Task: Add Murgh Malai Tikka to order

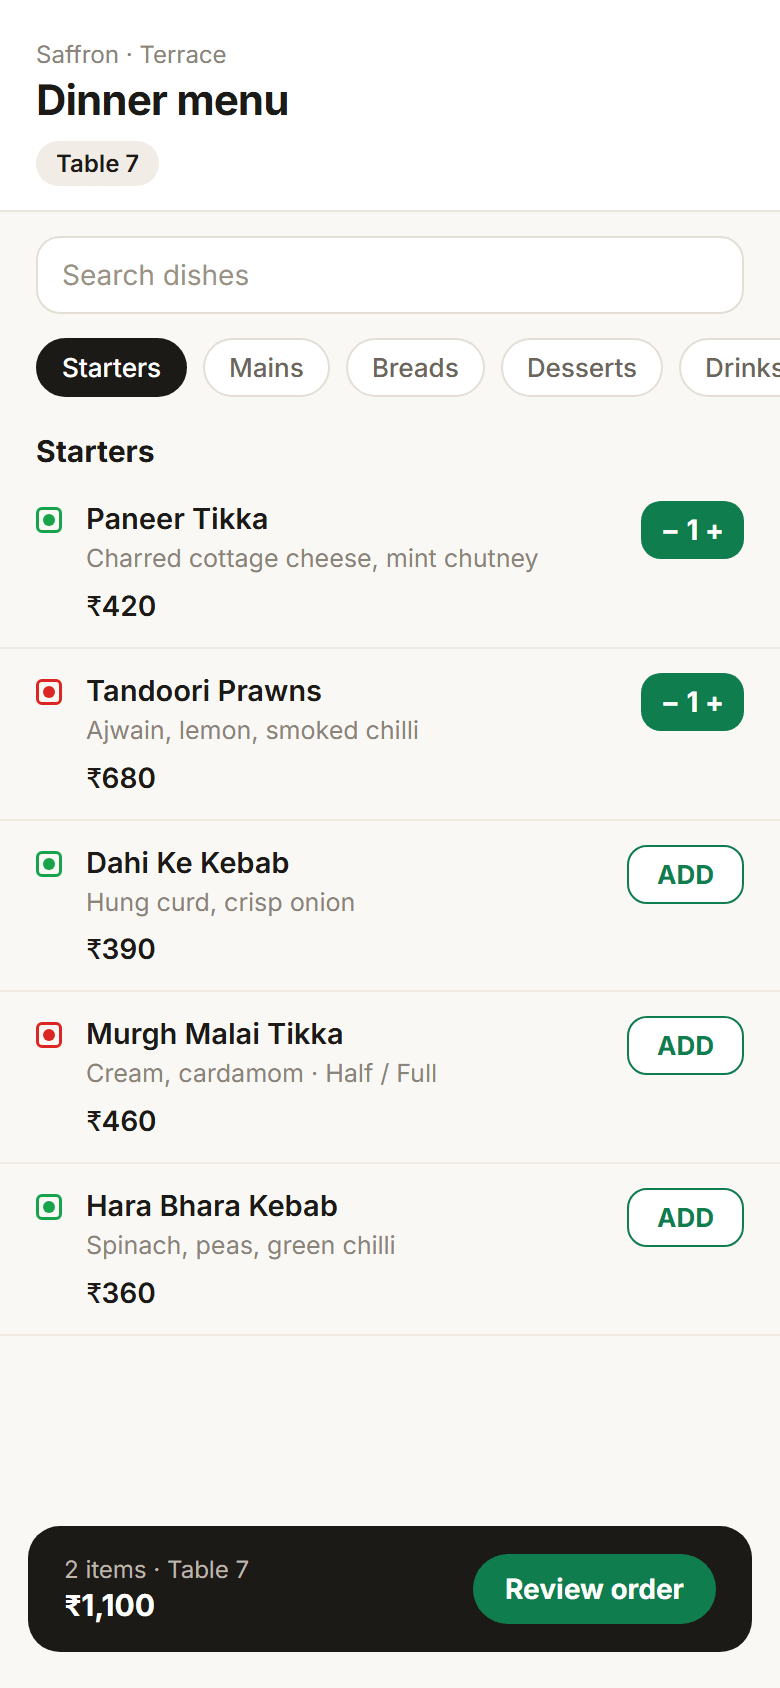Action: pos(685,1046)
